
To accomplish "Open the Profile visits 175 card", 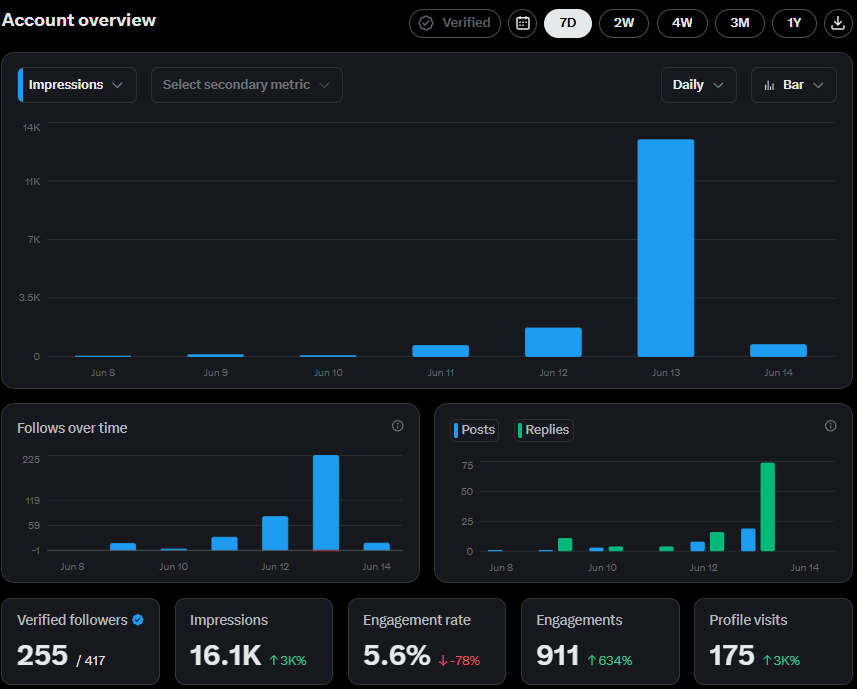I will tap(773, 641).
